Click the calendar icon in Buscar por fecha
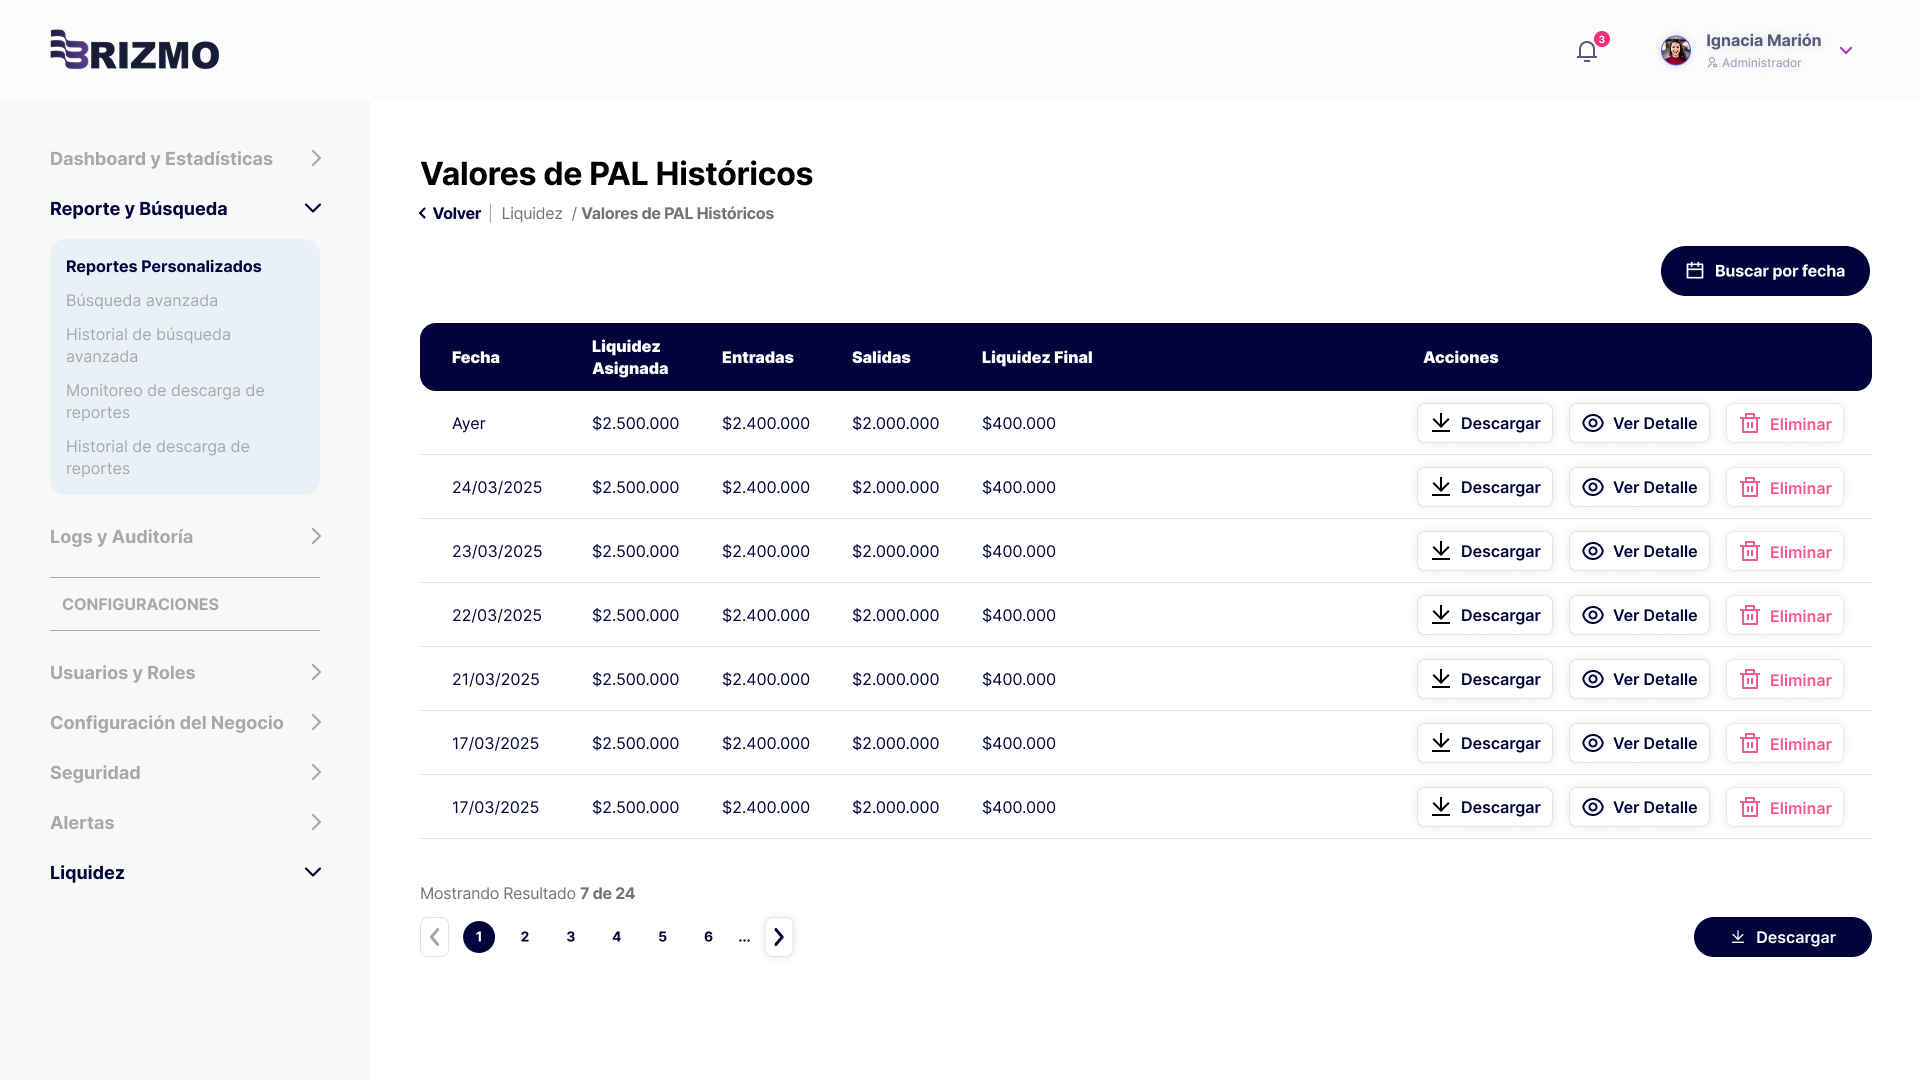The image size is (1920, 1080). tap(1695, 271)
